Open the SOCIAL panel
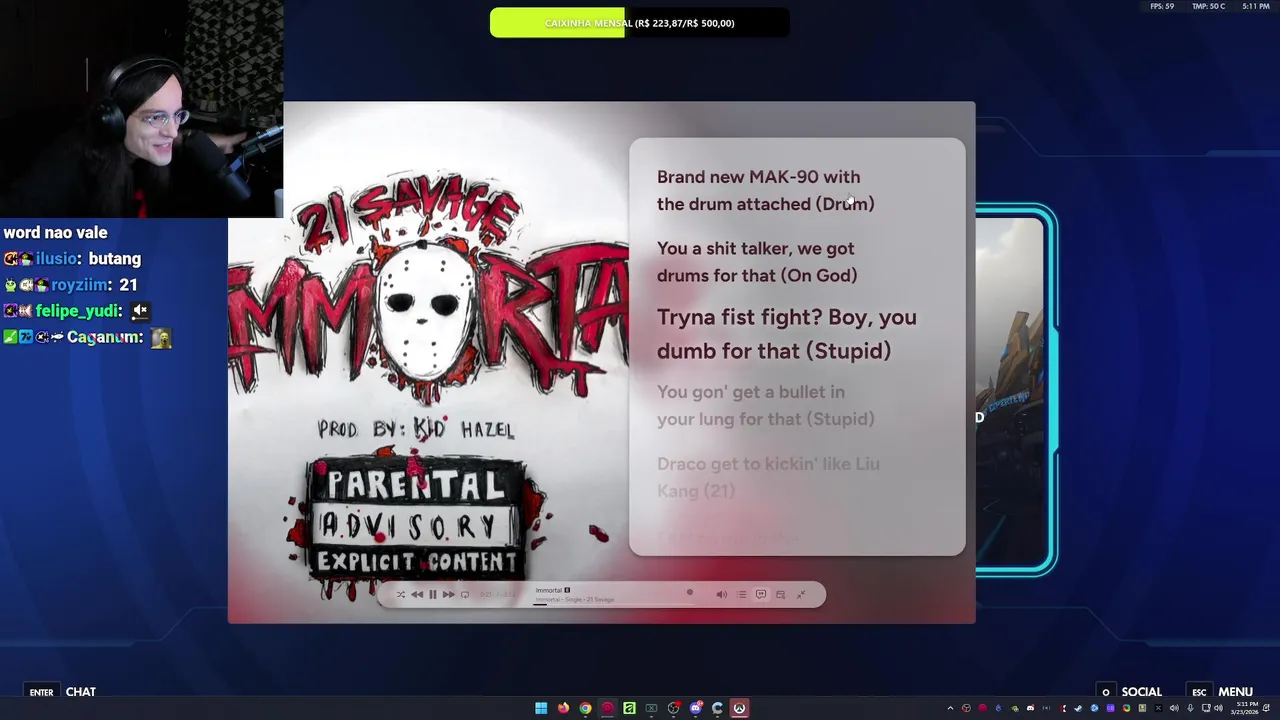1280x720 pixels. click(x=1141, y=692)
